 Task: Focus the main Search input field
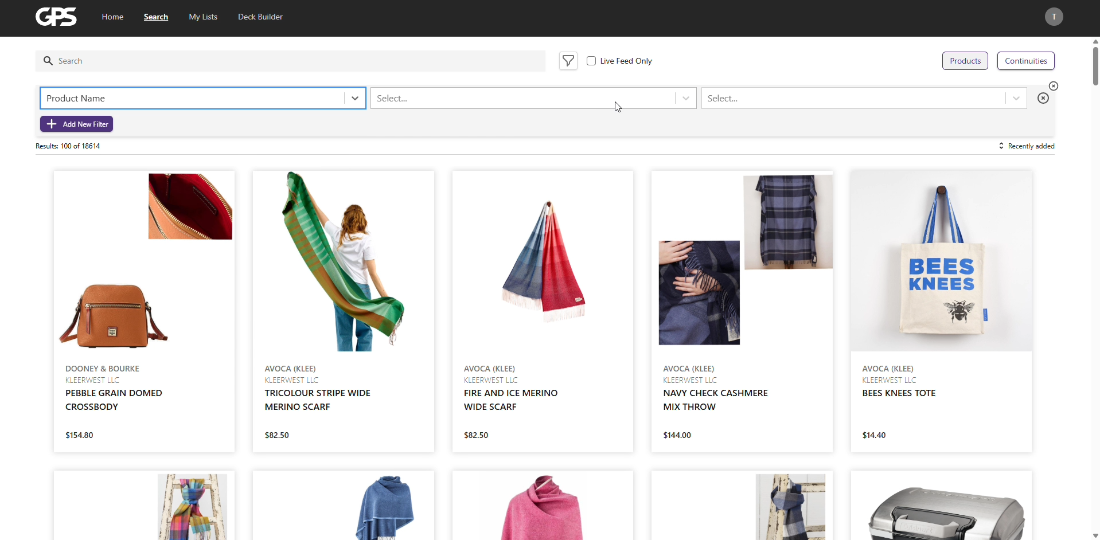(x=290, y=61)
